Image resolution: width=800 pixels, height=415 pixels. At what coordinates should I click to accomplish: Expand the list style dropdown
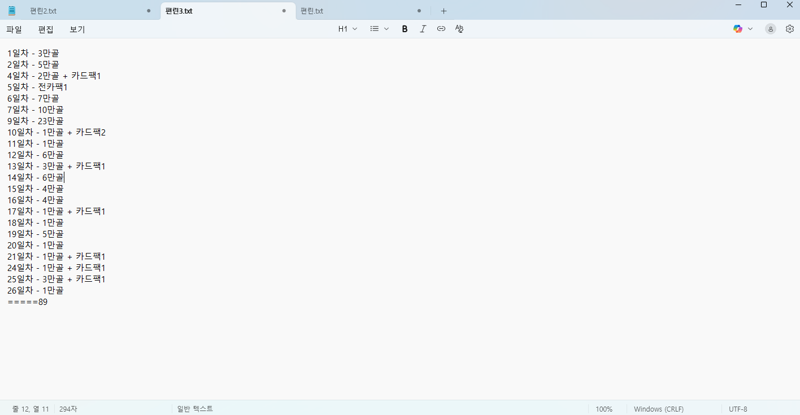pos(379,29)
